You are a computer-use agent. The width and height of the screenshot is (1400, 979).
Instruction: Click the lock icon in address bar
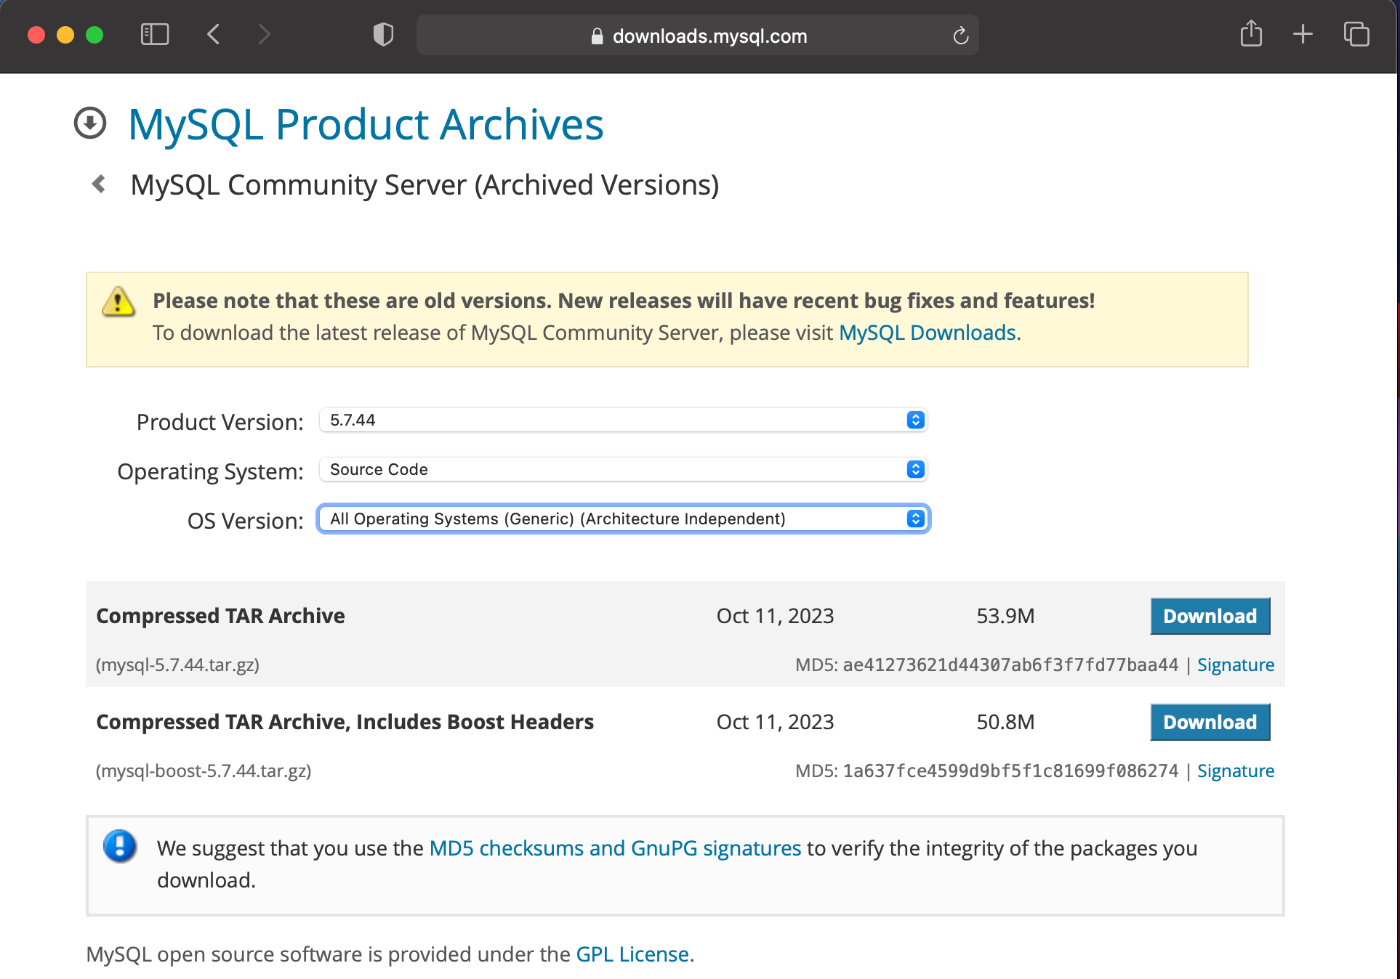[597, 36]
